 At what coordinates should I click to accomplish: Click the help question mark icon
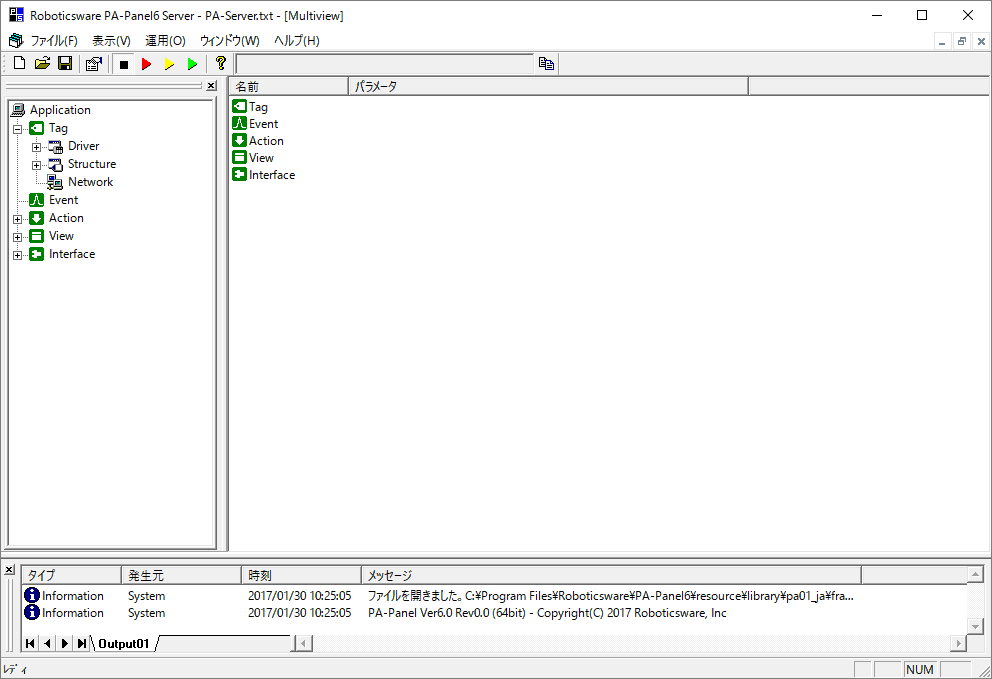pyautogui.click(x=221, y=64)
